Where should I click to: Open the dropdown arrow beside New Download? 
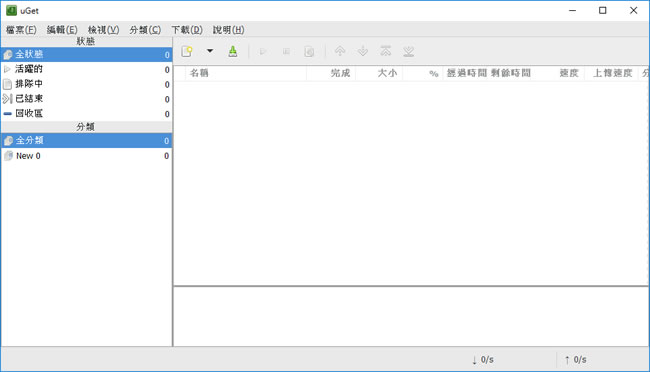coord(210,51)
